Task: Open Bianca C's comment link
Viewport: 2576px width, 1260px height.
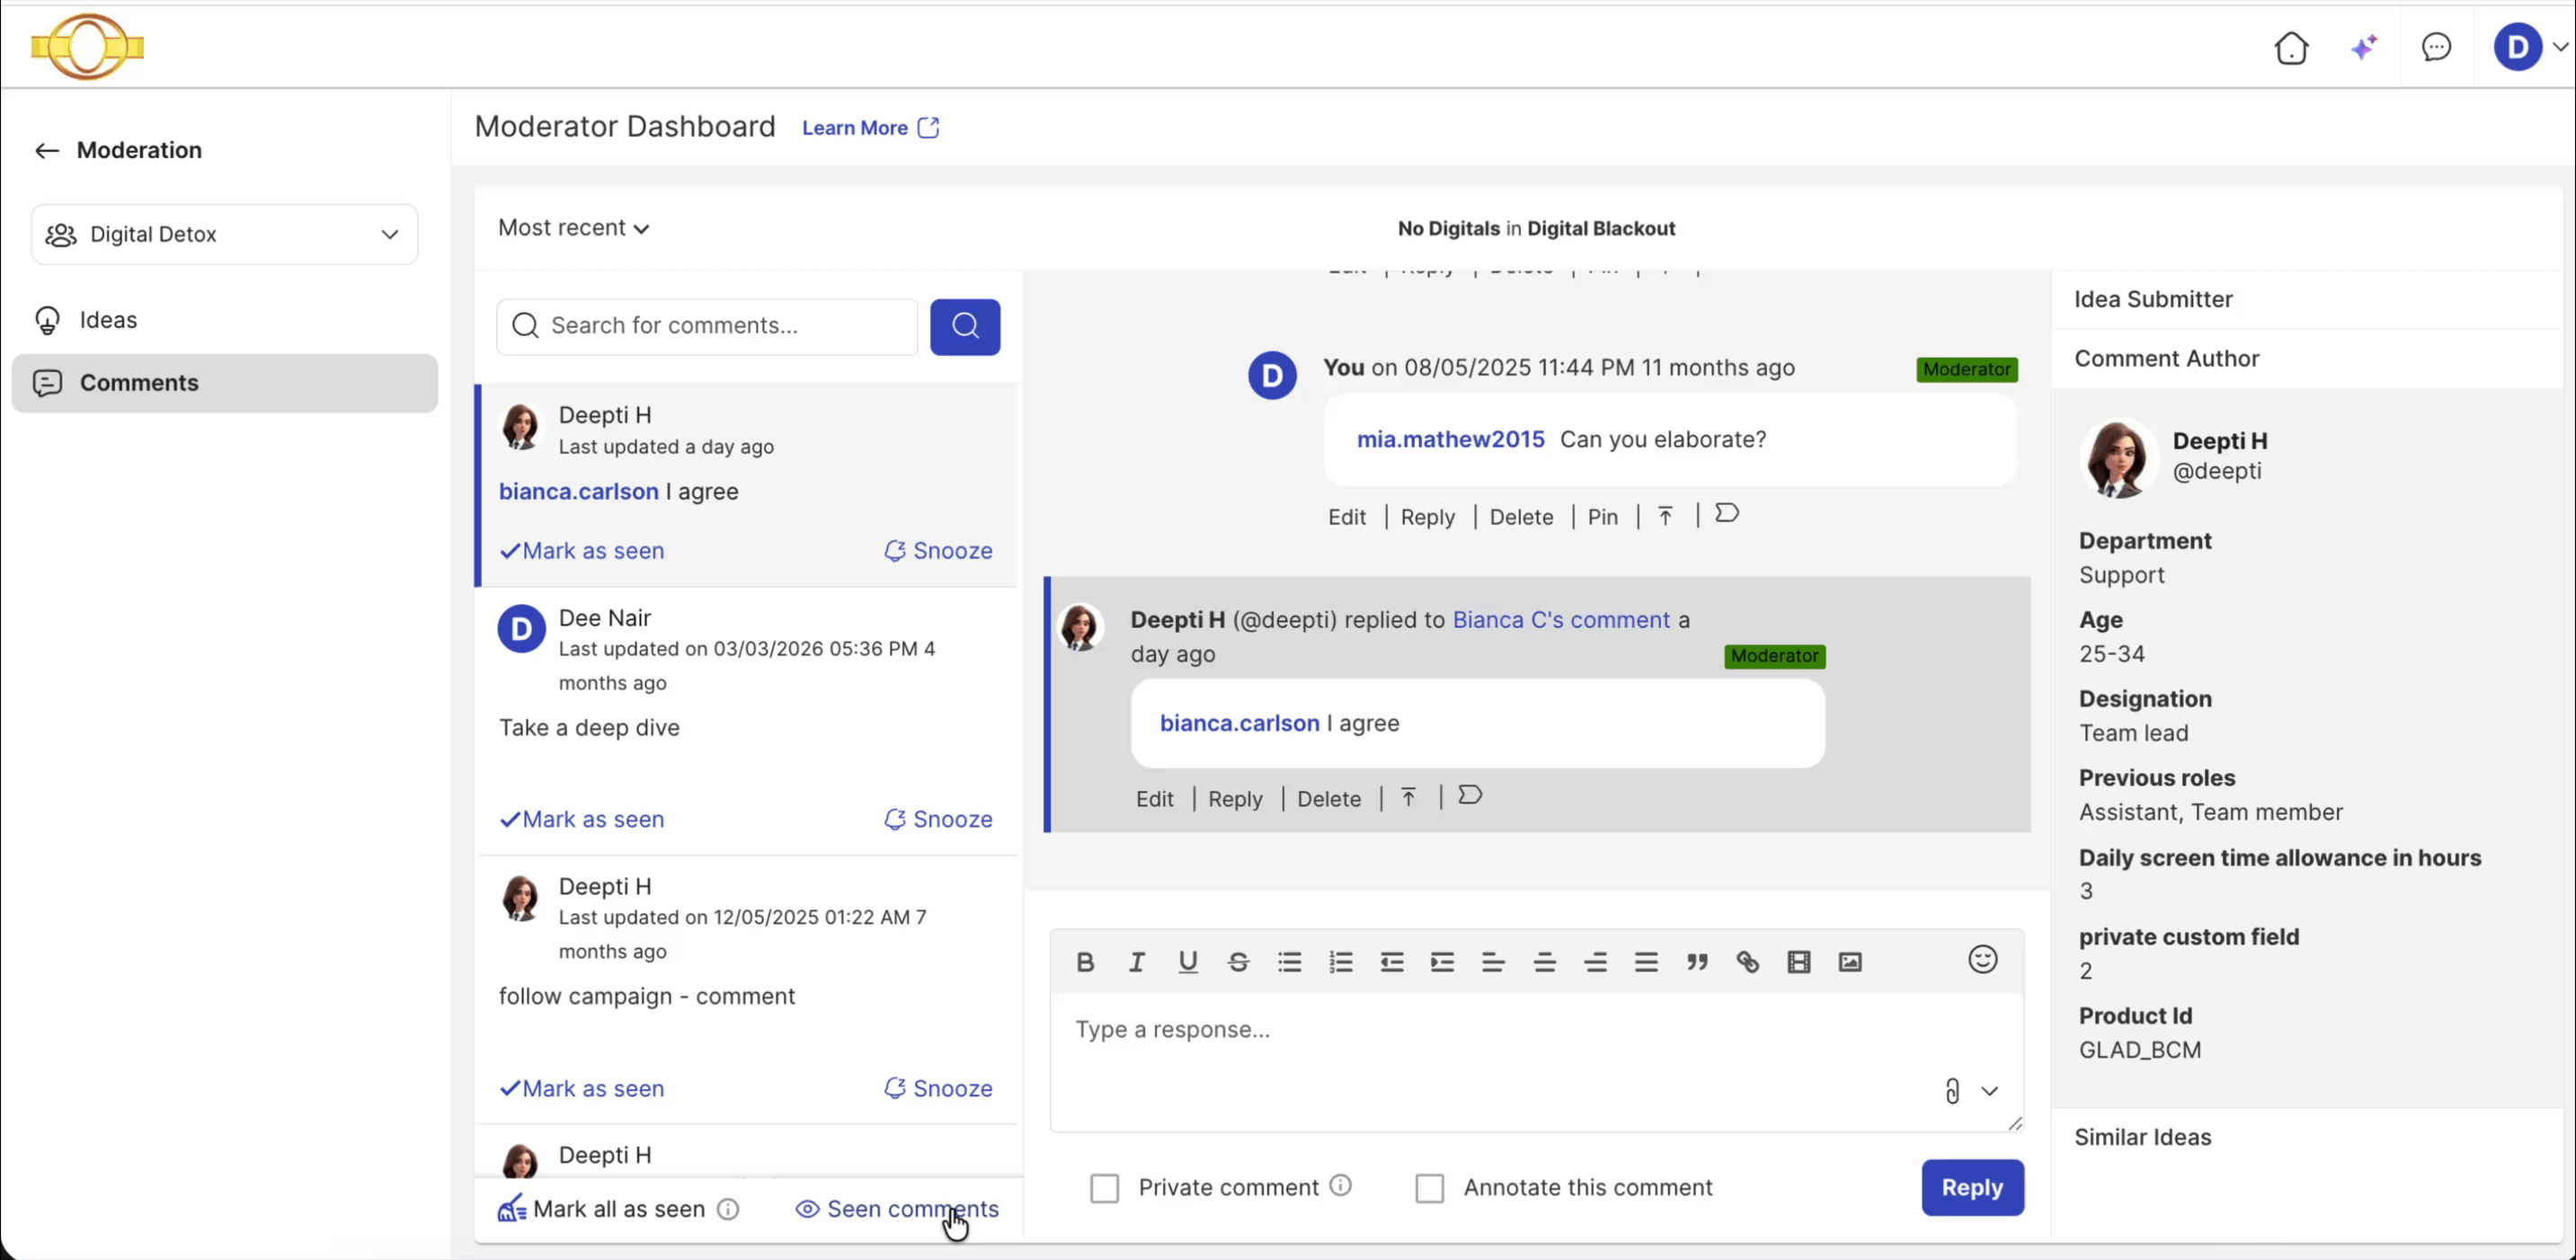Action: pyautogui.click(x=1561, y=620)
